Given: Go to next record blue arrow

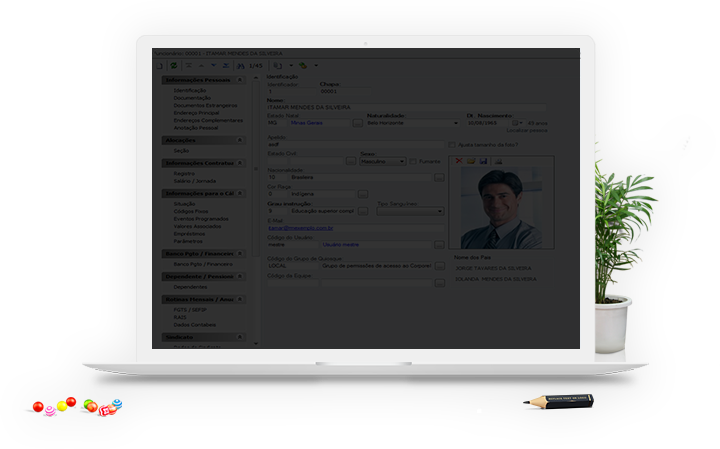Looking at the screenshot, I should pos(214,66).
